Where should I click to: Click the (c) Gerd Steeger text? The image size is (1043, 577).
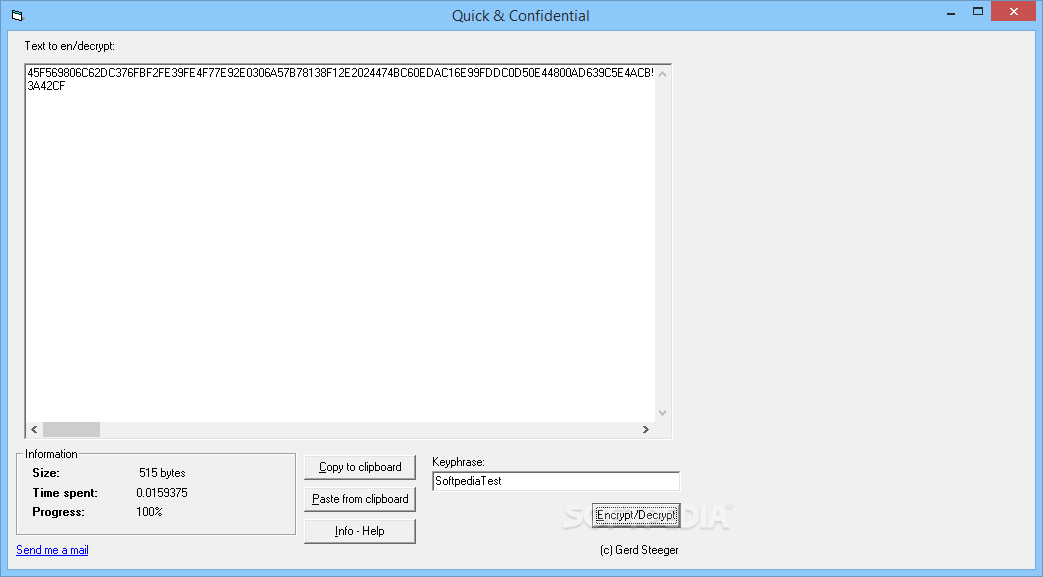[639, 550]
